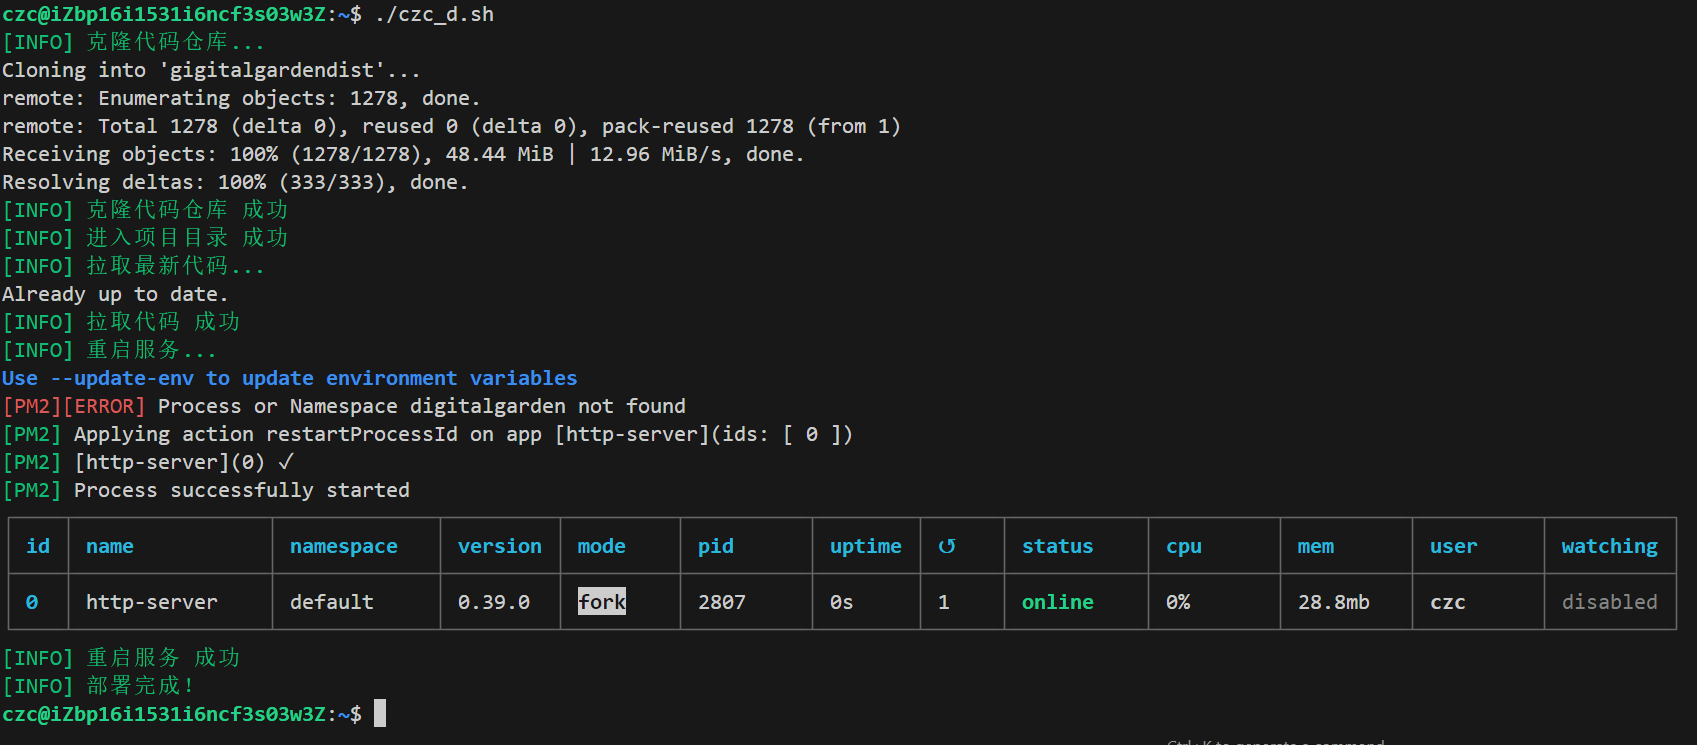
Task: Click the 'status' column header
Action: point(1057,546)
